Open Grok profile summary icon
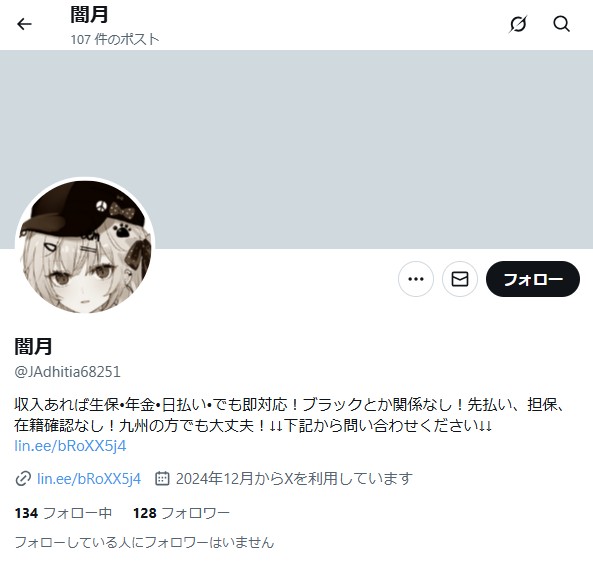The width and height of the screenshot is (593, 578). pyautogui.click(x=518, y=24)
